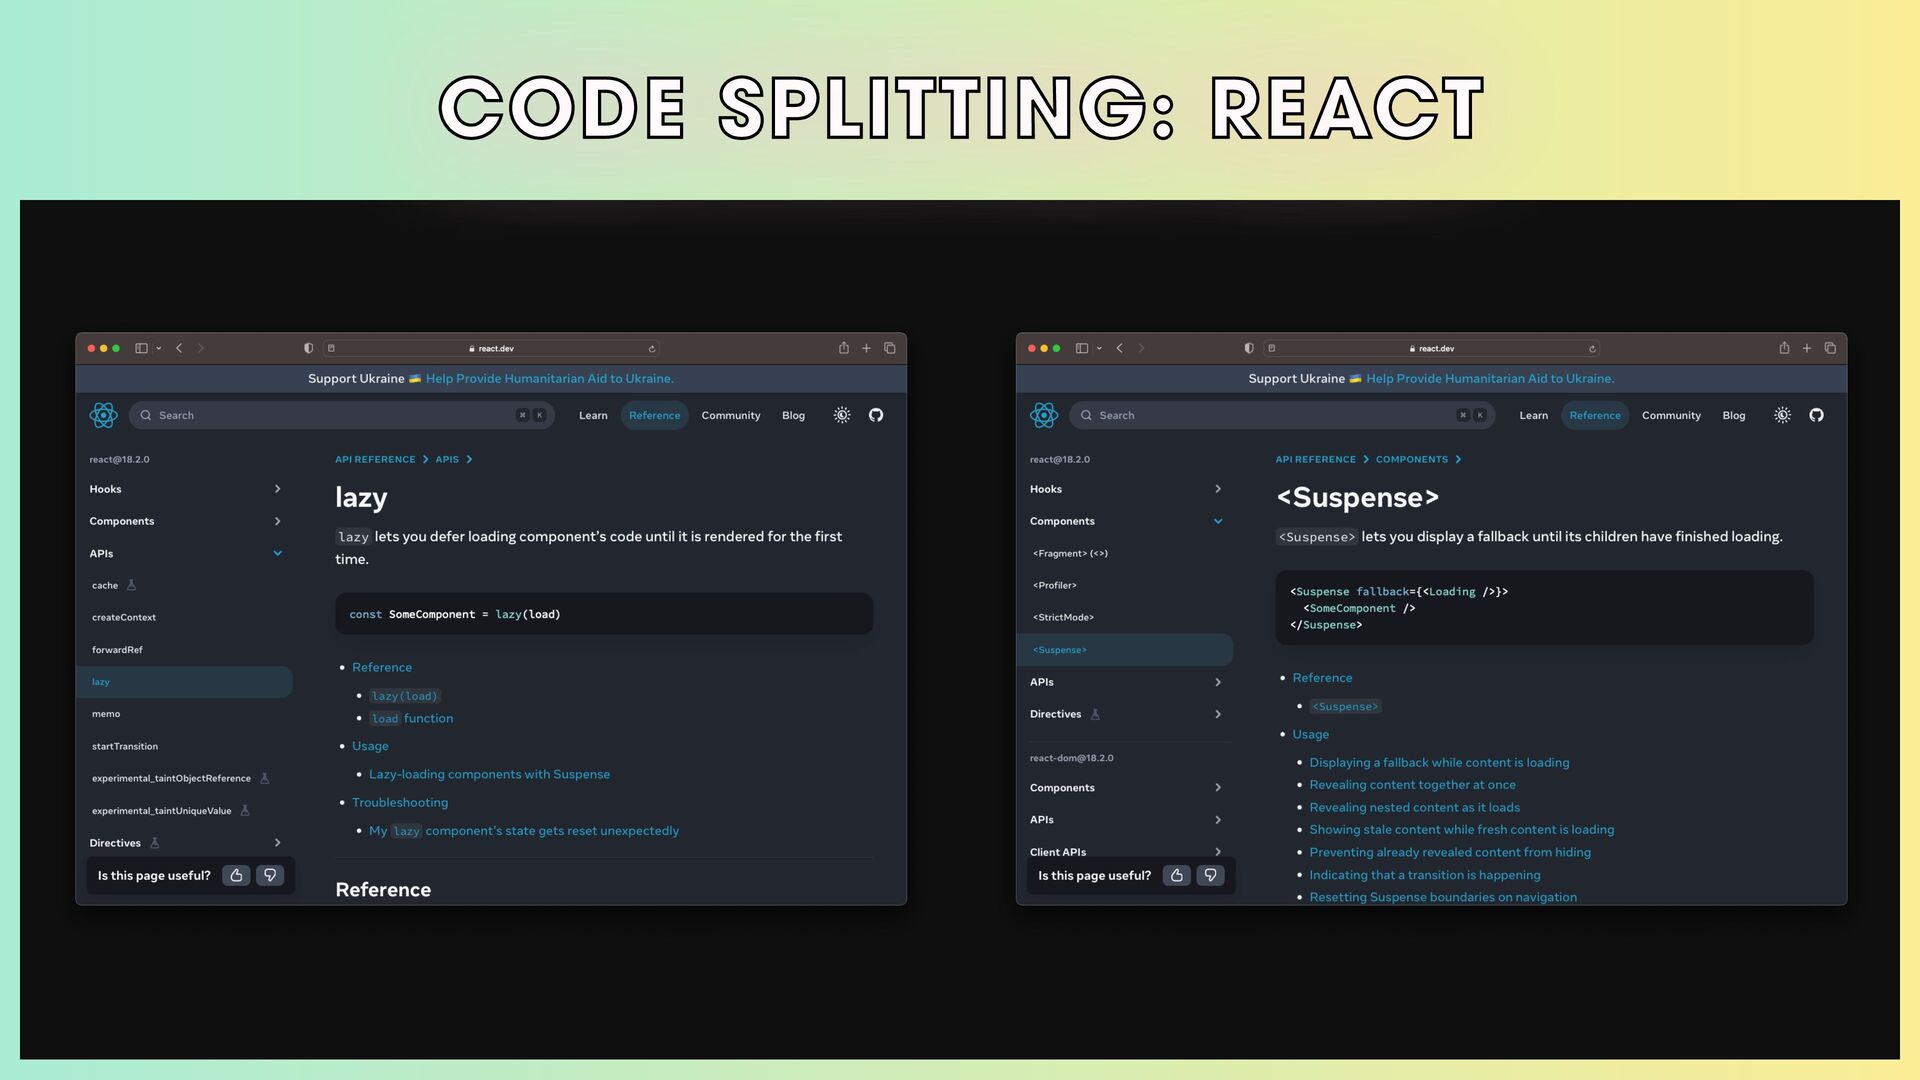Open GitHub icon in right browser window
This screenshot has width=1920, height=1080.
(x=1816, y=415)
